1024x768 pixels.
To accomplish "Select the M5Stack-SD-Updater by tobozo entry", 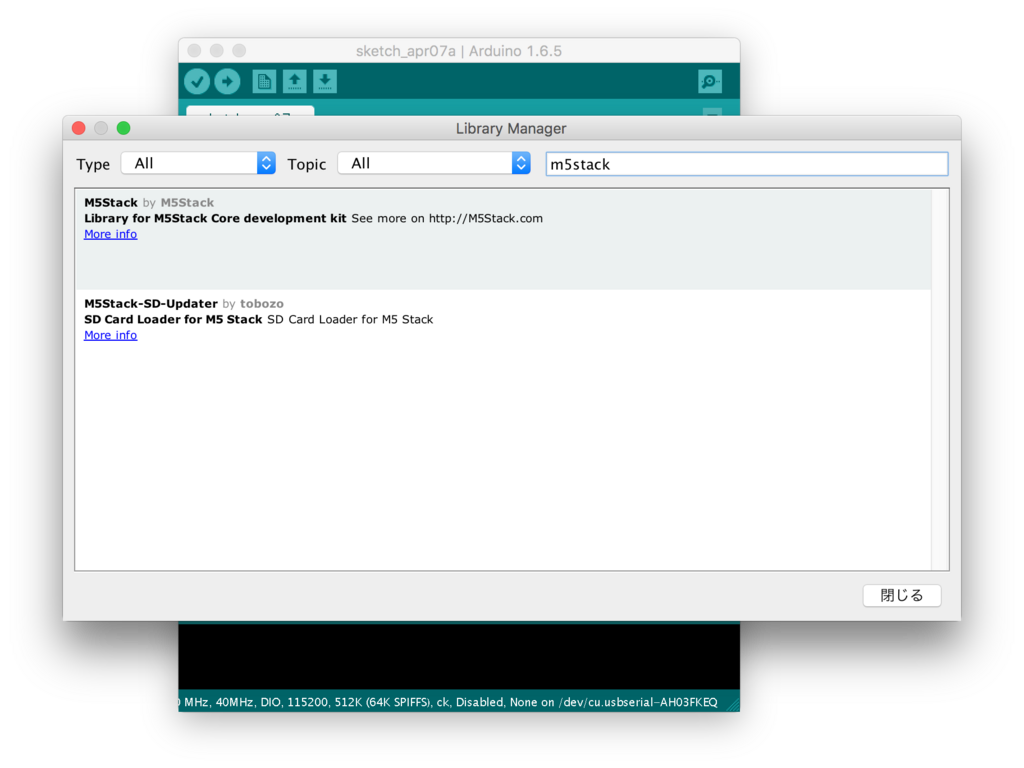I will 503,320.
